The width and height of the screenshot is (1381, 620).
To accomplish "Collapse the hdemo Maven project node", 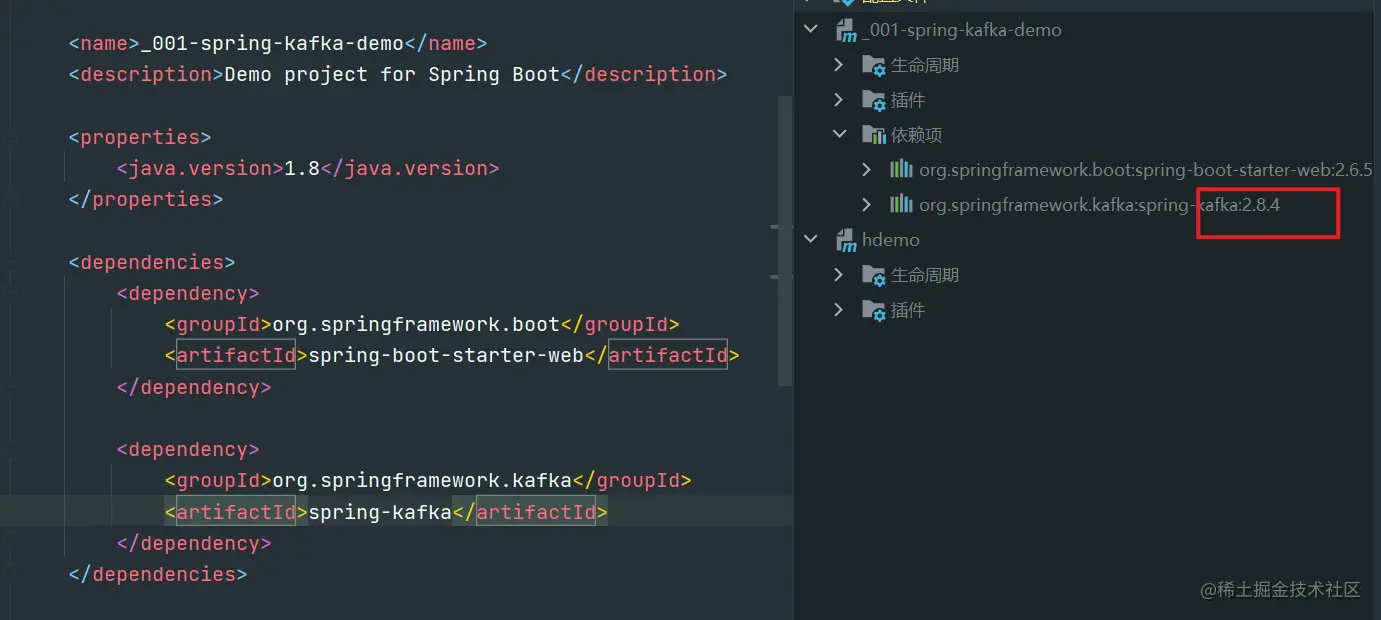I will coord(812,240).
